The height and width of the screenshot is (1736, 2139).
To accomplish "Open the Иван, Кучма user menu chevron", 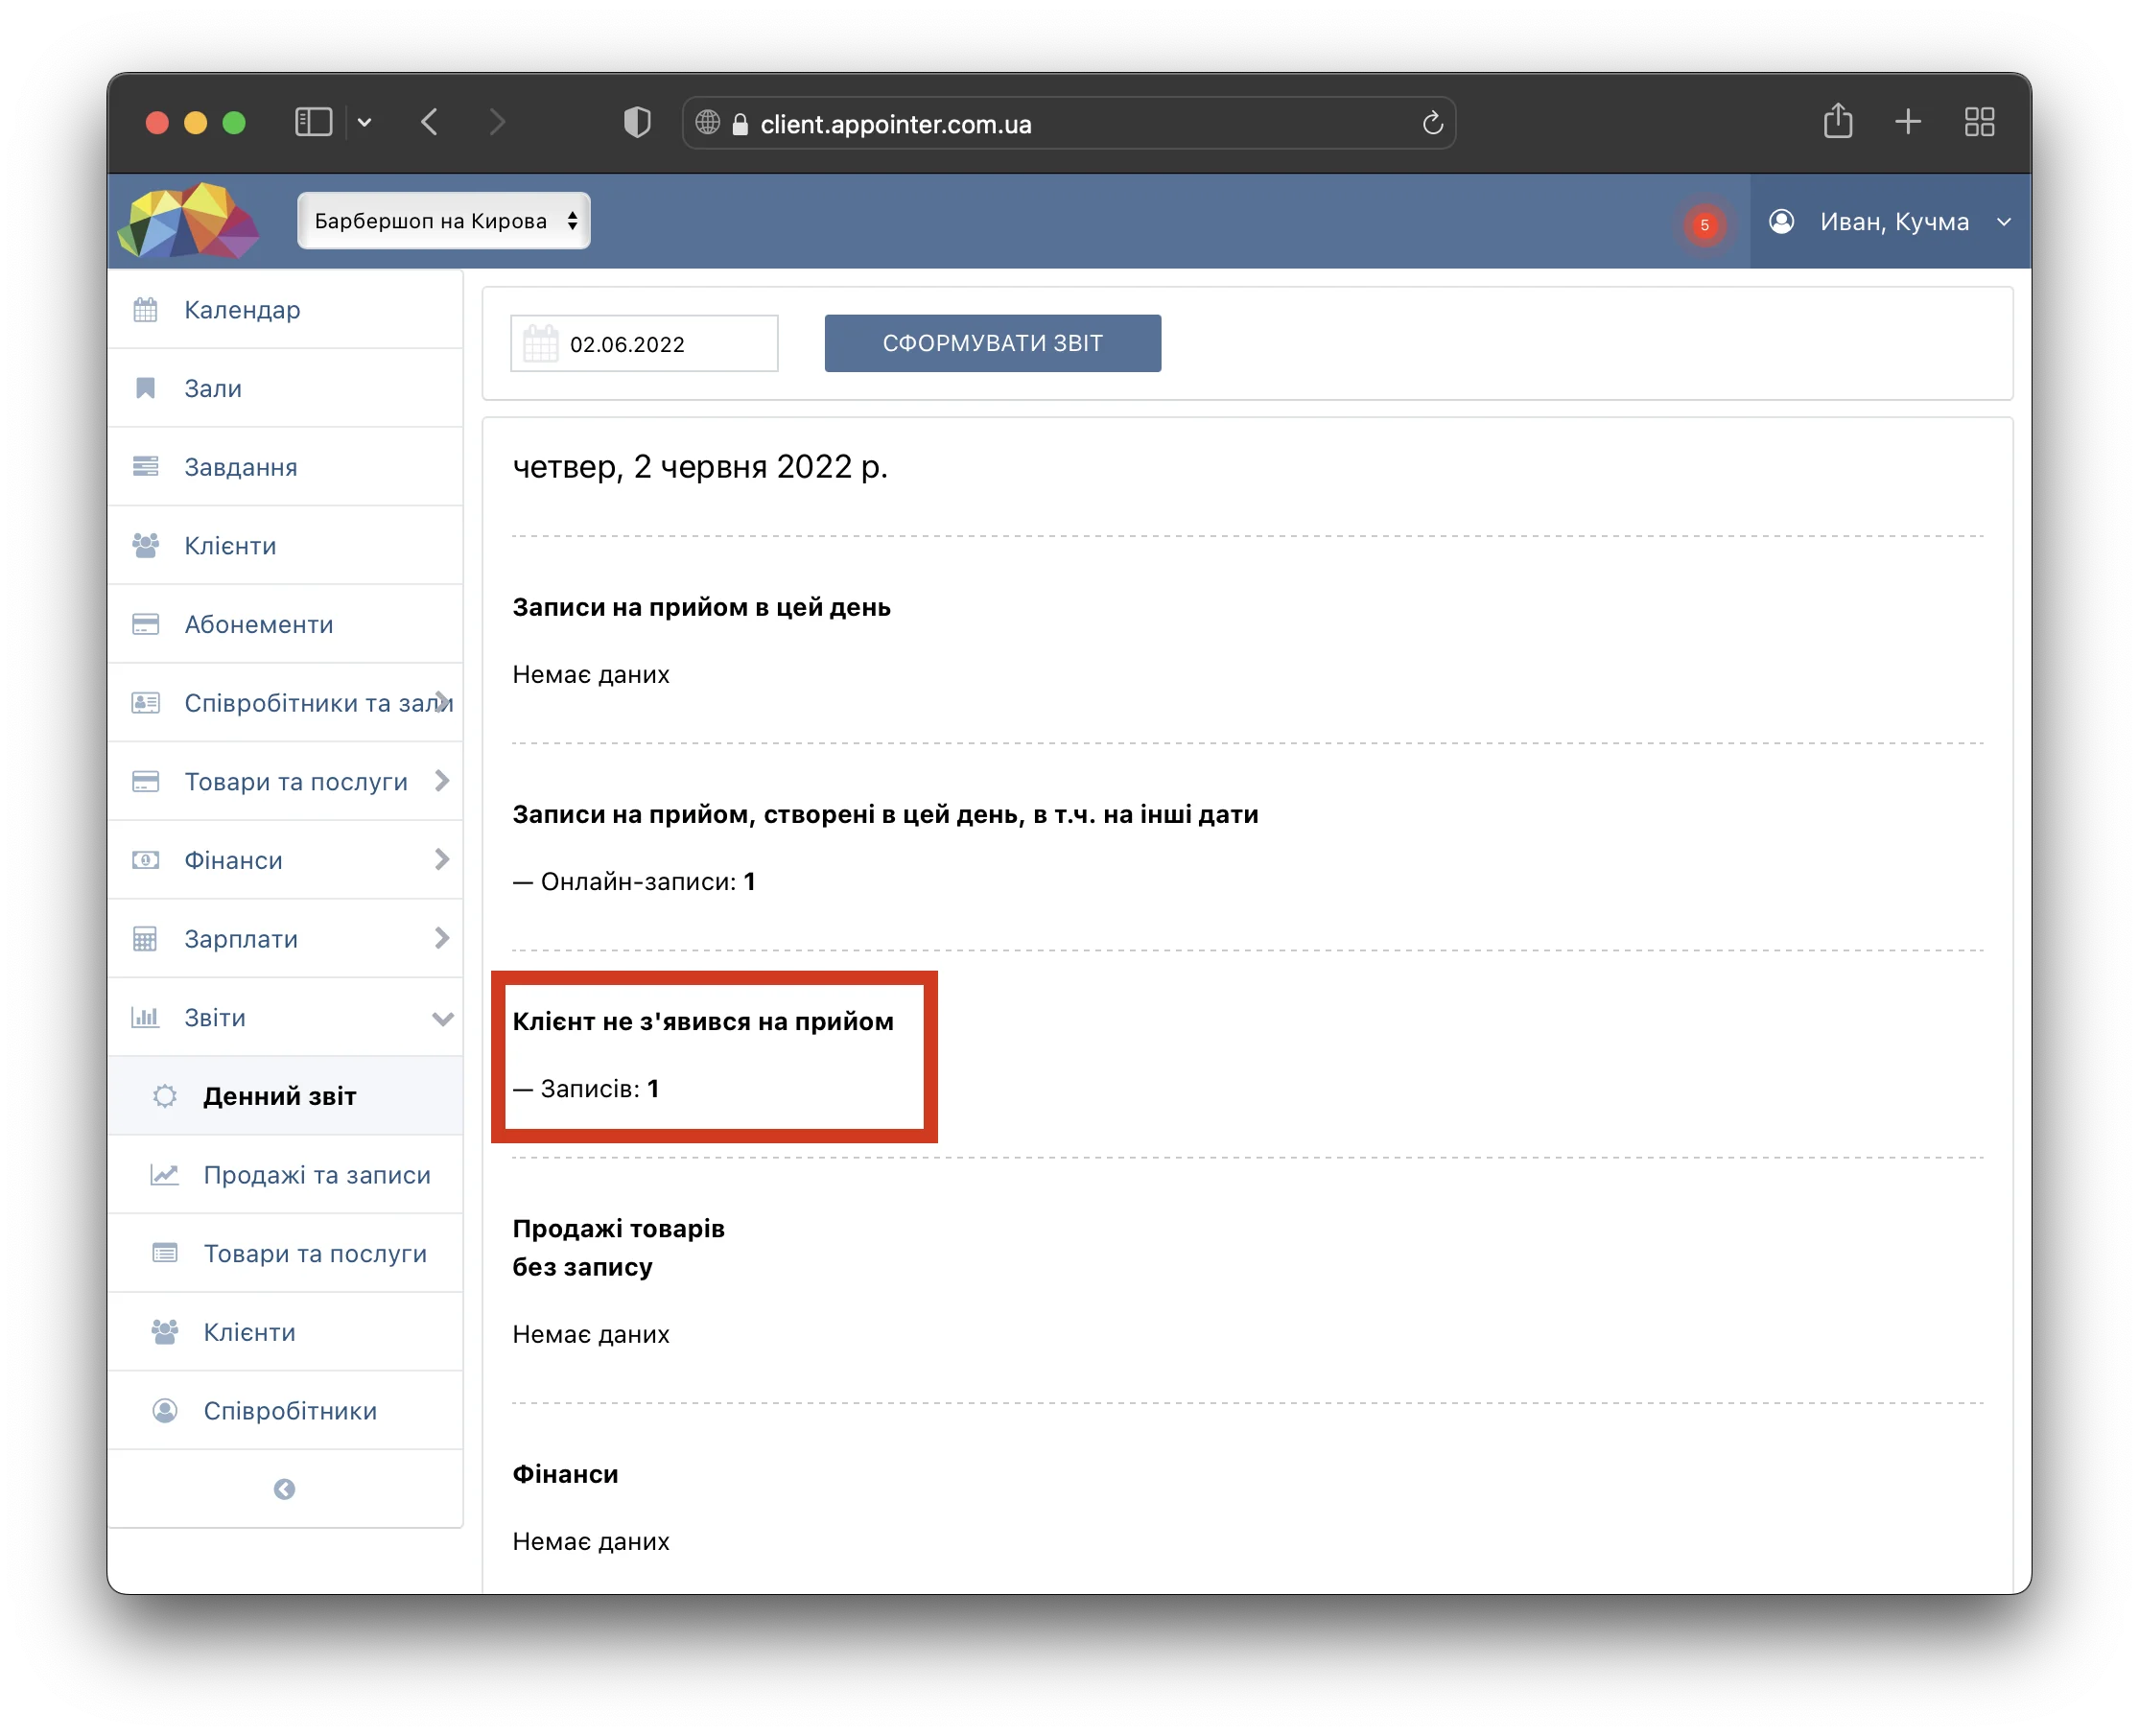I will 2005,222.
